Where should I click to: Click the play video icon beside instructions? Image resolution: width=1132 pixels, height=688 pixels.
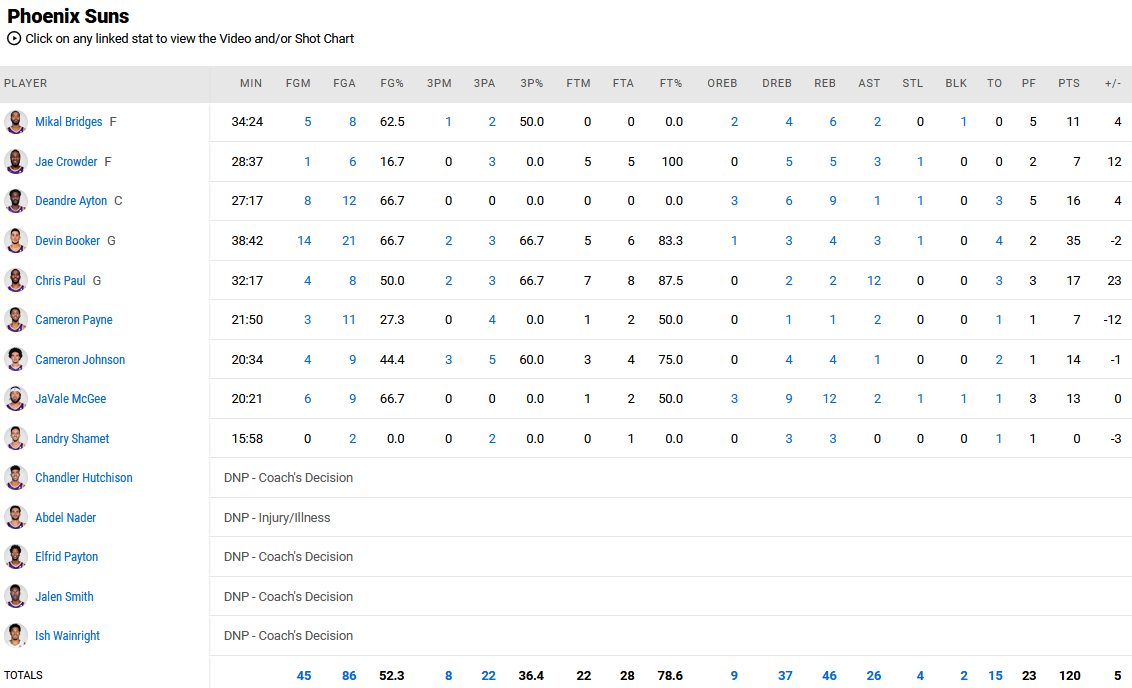coord(14,39)
